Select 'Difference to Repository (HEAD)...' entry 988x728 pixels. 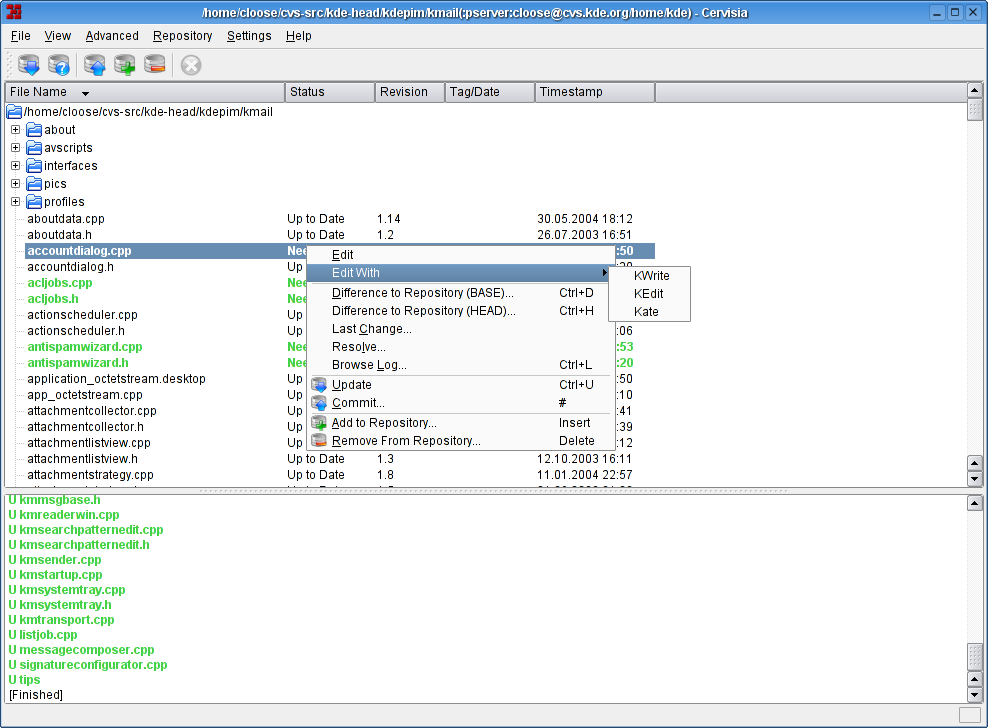pos(423,311)
